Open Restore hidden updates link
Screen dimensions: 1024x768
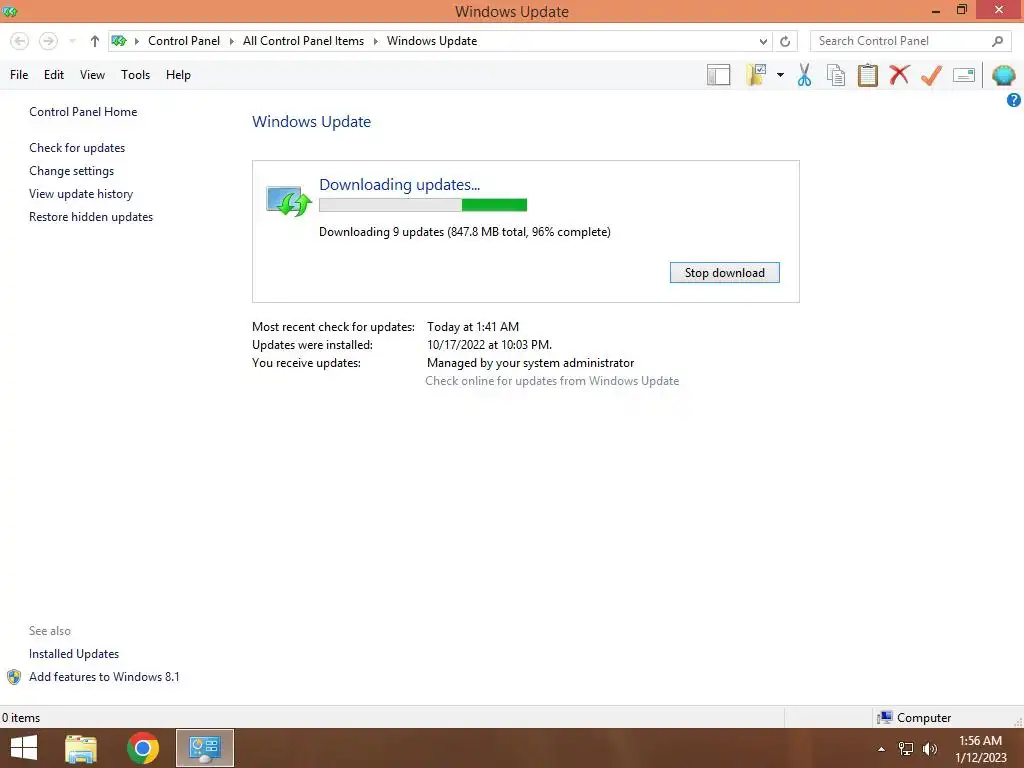(91, 217)
